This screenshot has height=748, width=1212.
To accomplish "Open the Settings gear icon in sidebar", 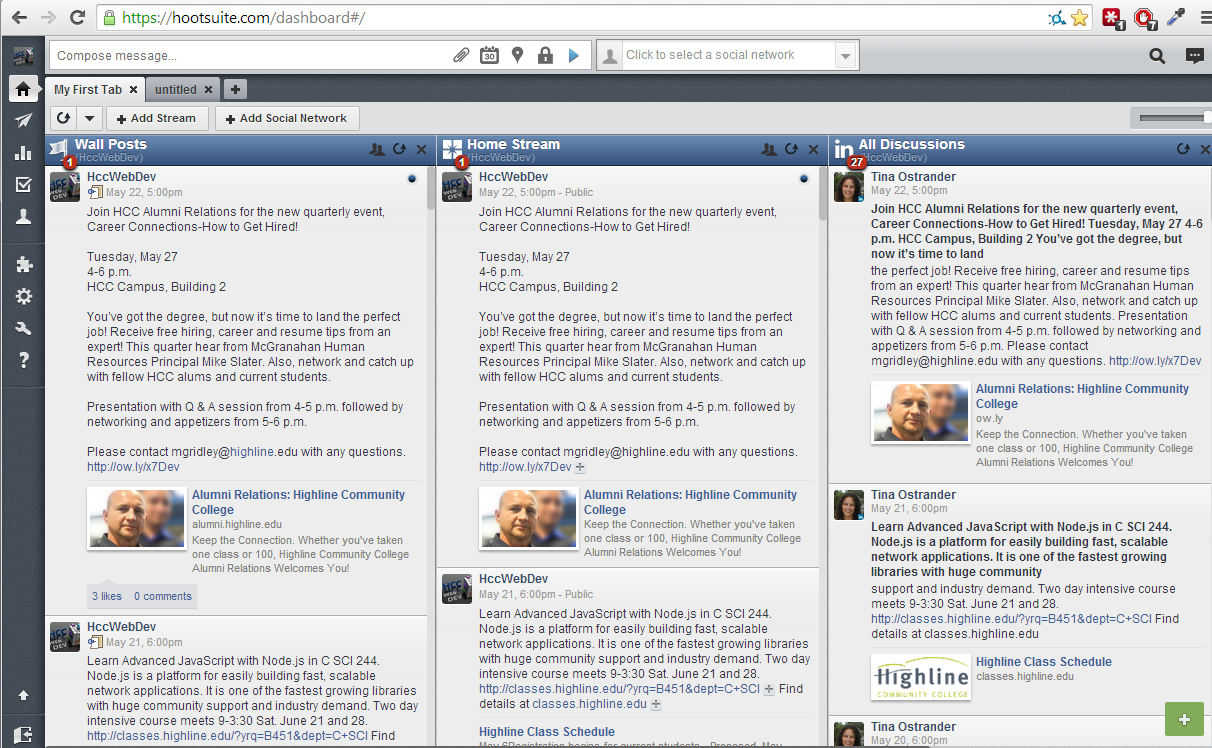I will (23, 296).
